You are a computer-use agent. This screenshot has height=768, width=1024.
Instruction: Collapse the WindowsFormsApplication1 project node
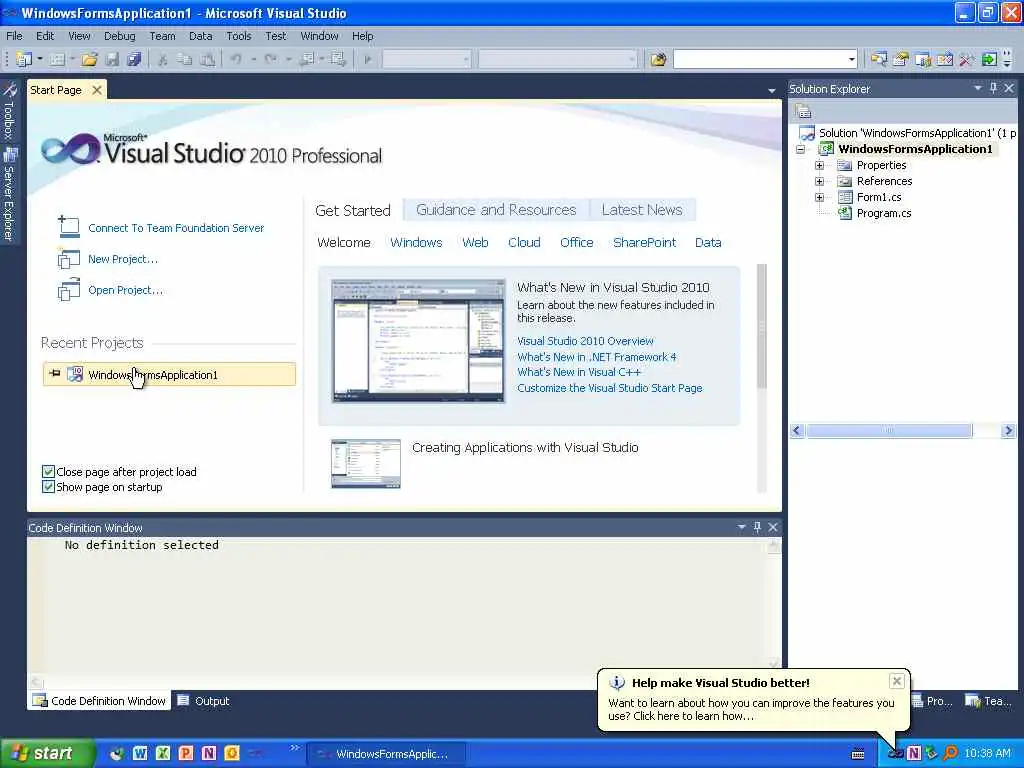(801, 150)
